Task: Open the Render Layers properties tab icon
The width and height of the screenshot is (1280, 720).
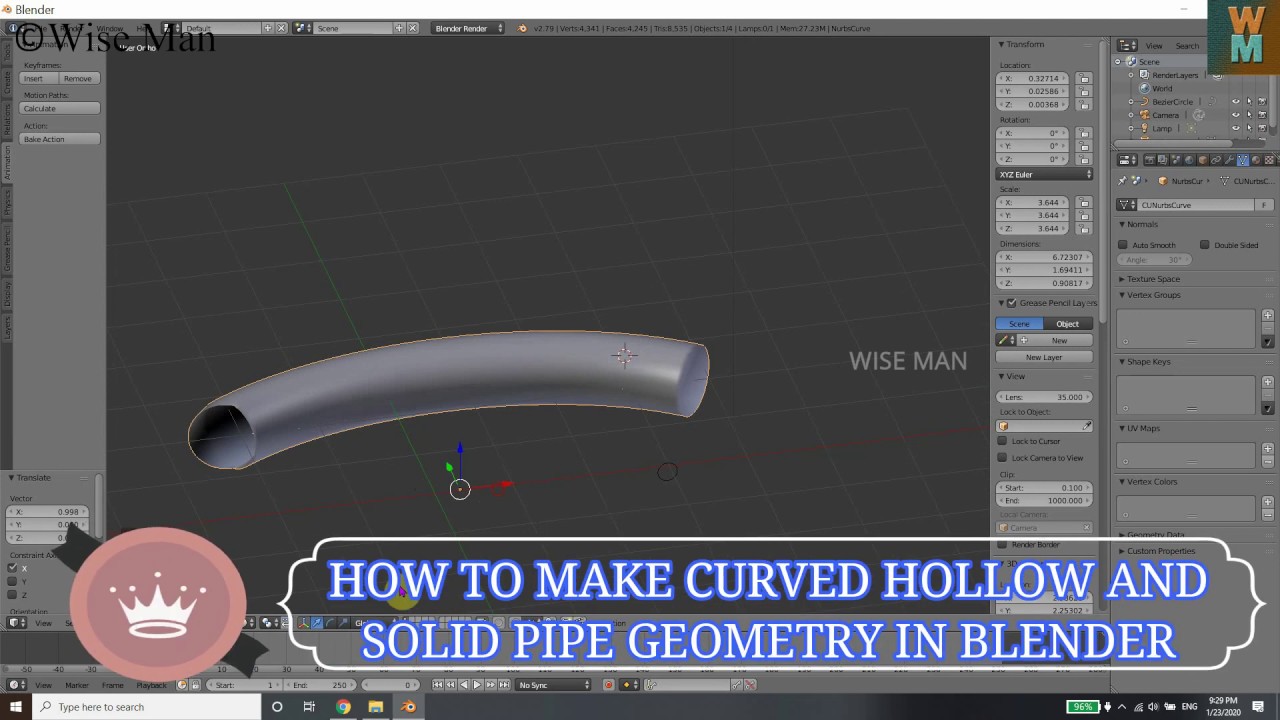Action: coord(1162,160)
